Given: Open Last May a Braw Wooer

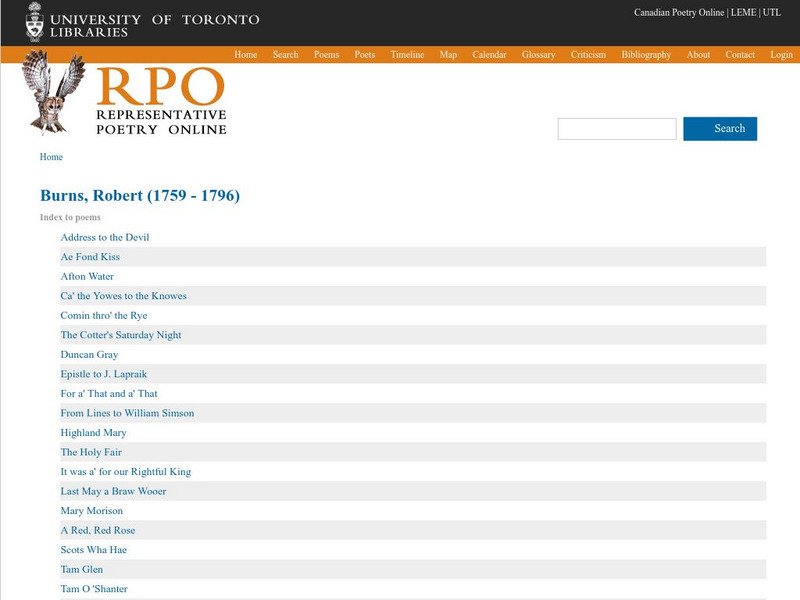Looking at the screenshot, I should [113, 491].
